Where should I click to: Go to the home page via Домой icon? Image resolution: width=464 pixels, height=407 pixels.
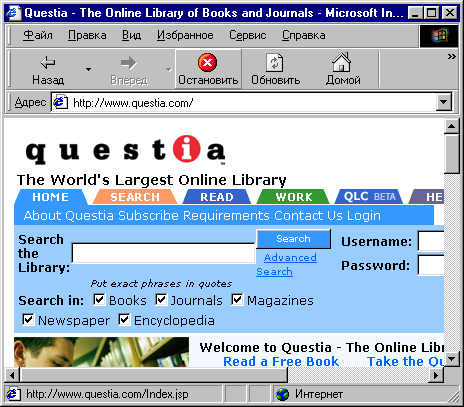tap(342, 62)
